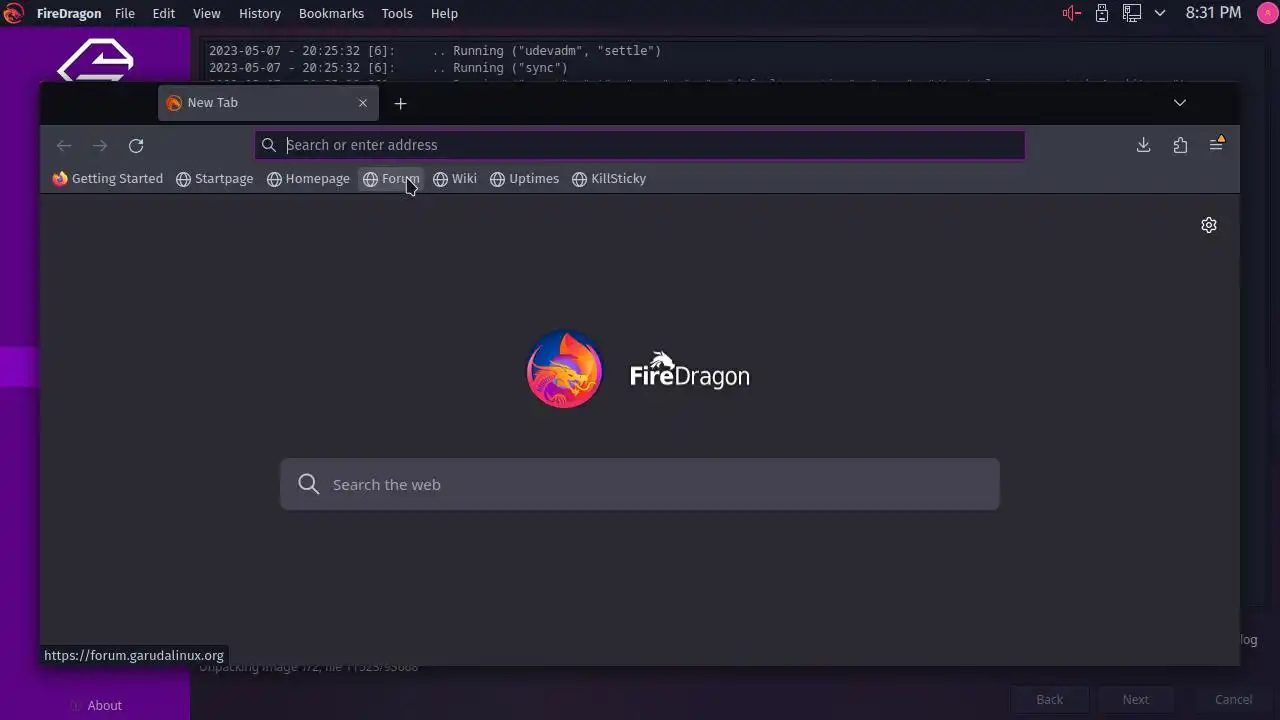Expand the system tray hidden icons arrow

pos(1160,13)
